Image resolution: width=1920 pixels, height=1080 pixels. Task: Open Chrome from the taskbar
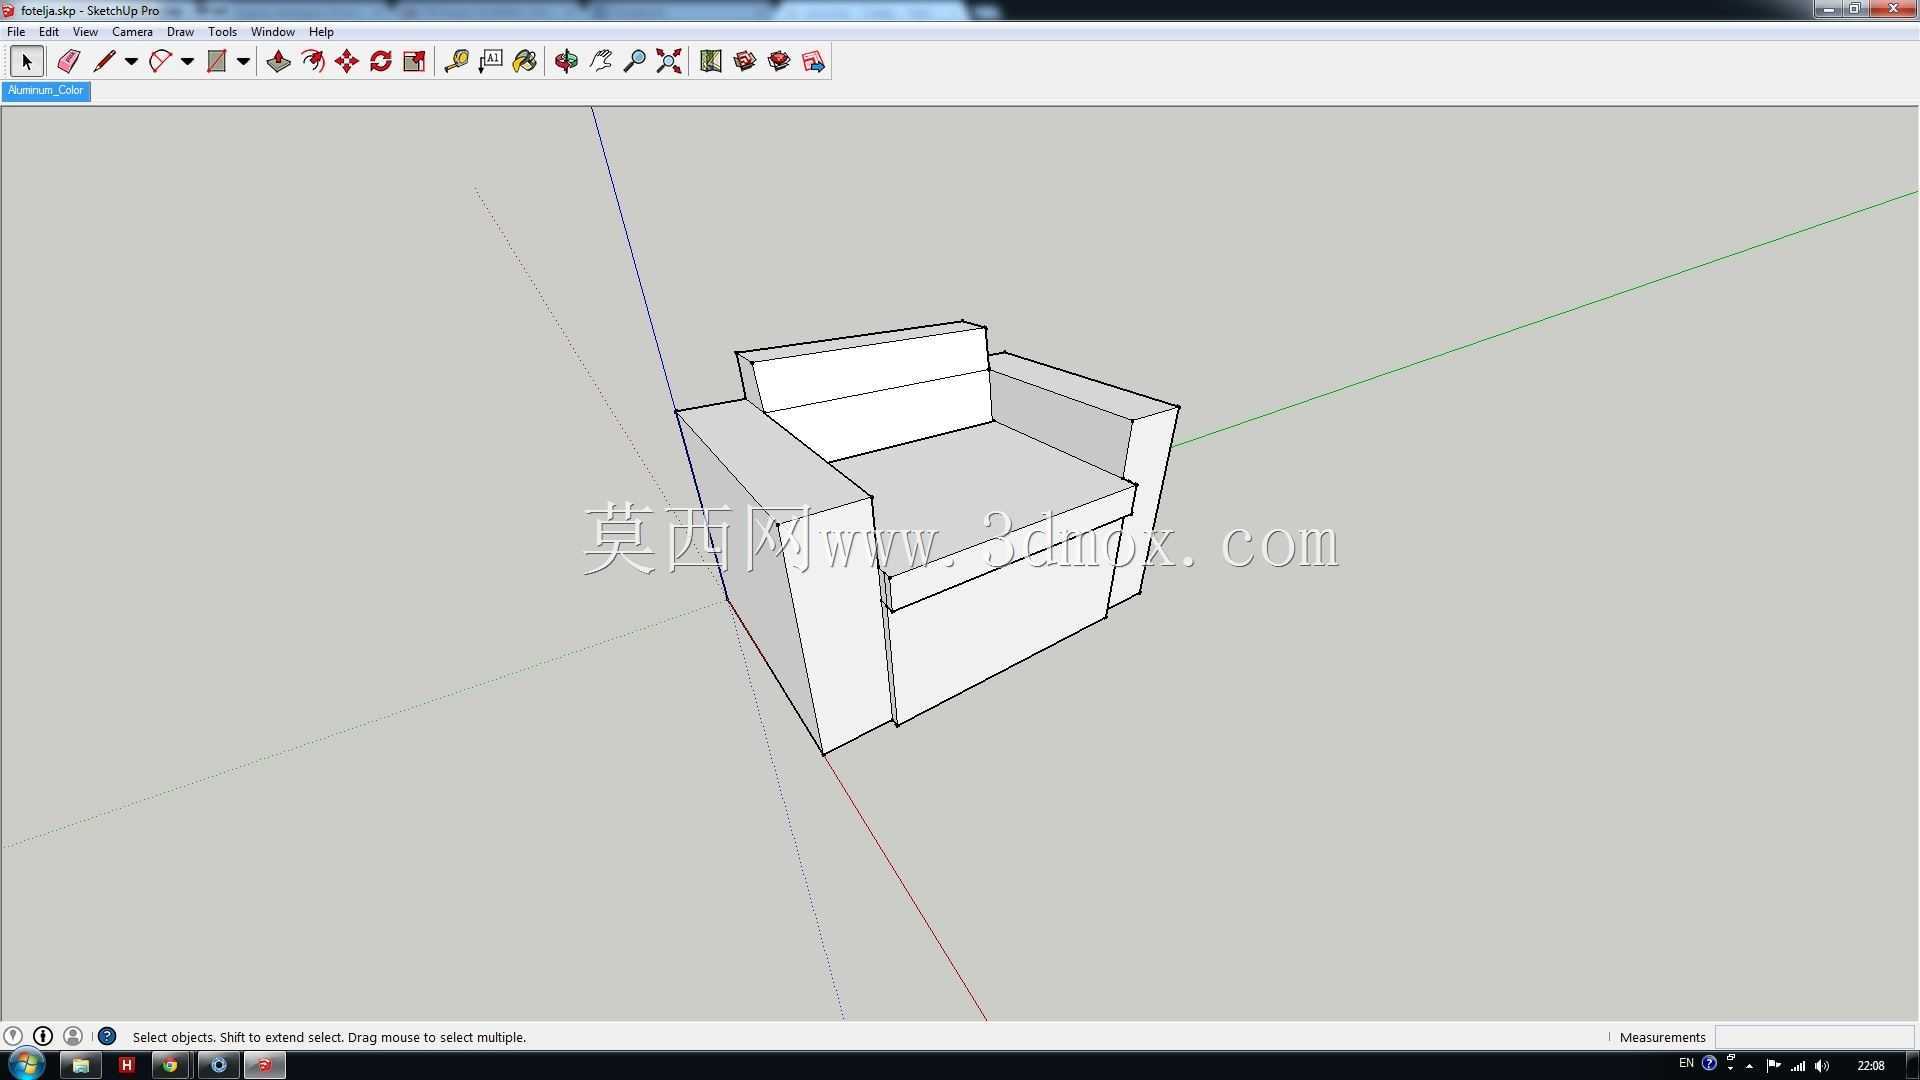pyautogui.click(x=171, y=1065)
